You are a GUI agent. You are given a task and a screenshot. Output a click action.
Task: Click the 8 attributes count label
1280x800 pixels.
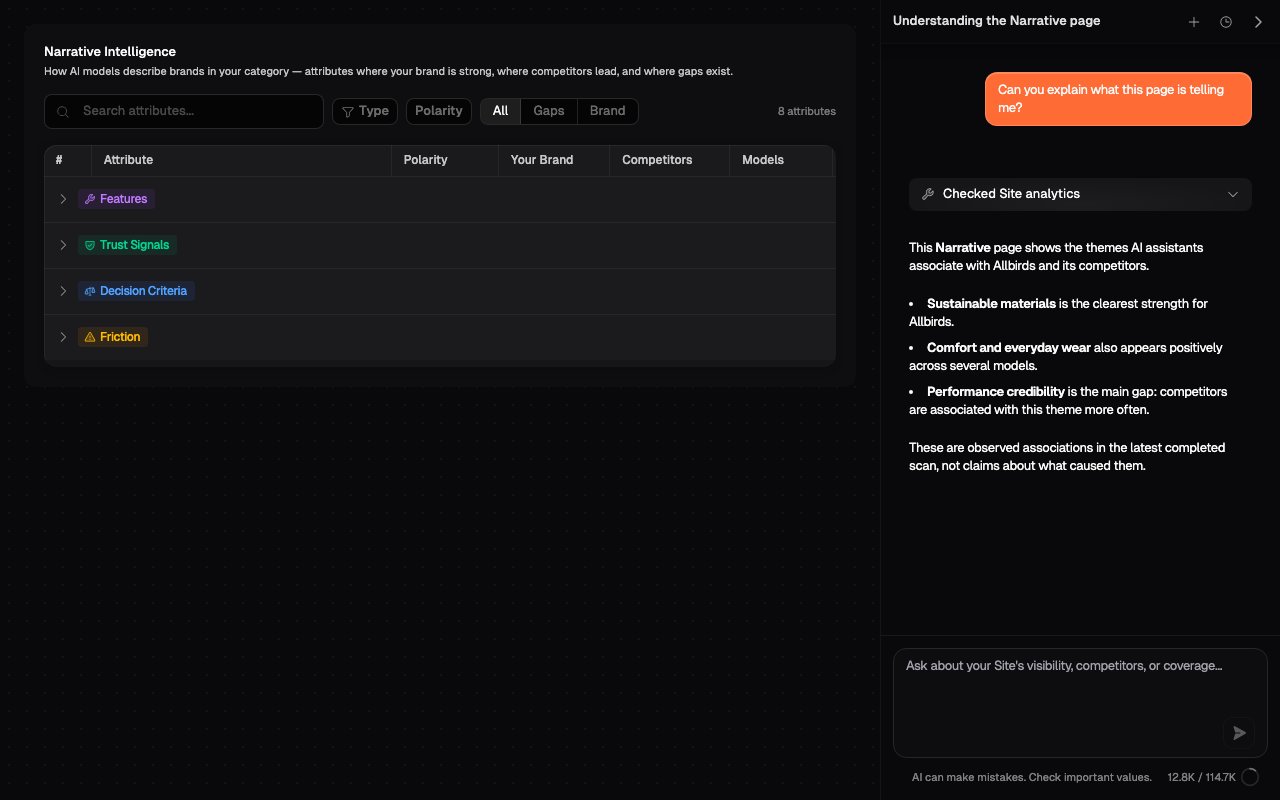click(x=807, y=111)
